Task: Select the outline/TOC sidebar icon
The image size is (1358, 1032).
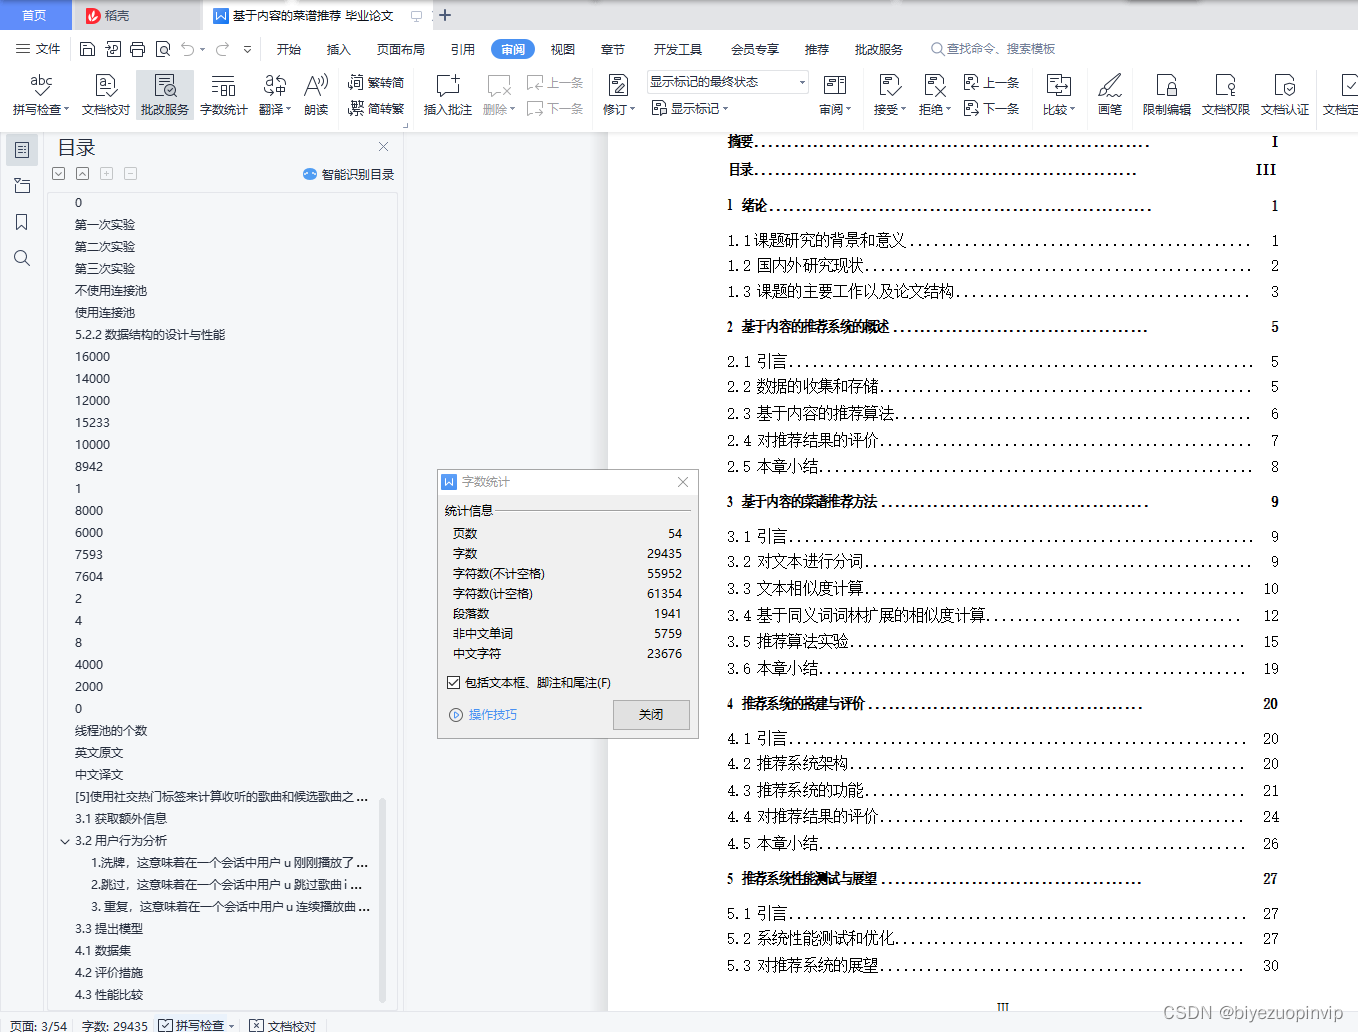Action: coord(22,150)
